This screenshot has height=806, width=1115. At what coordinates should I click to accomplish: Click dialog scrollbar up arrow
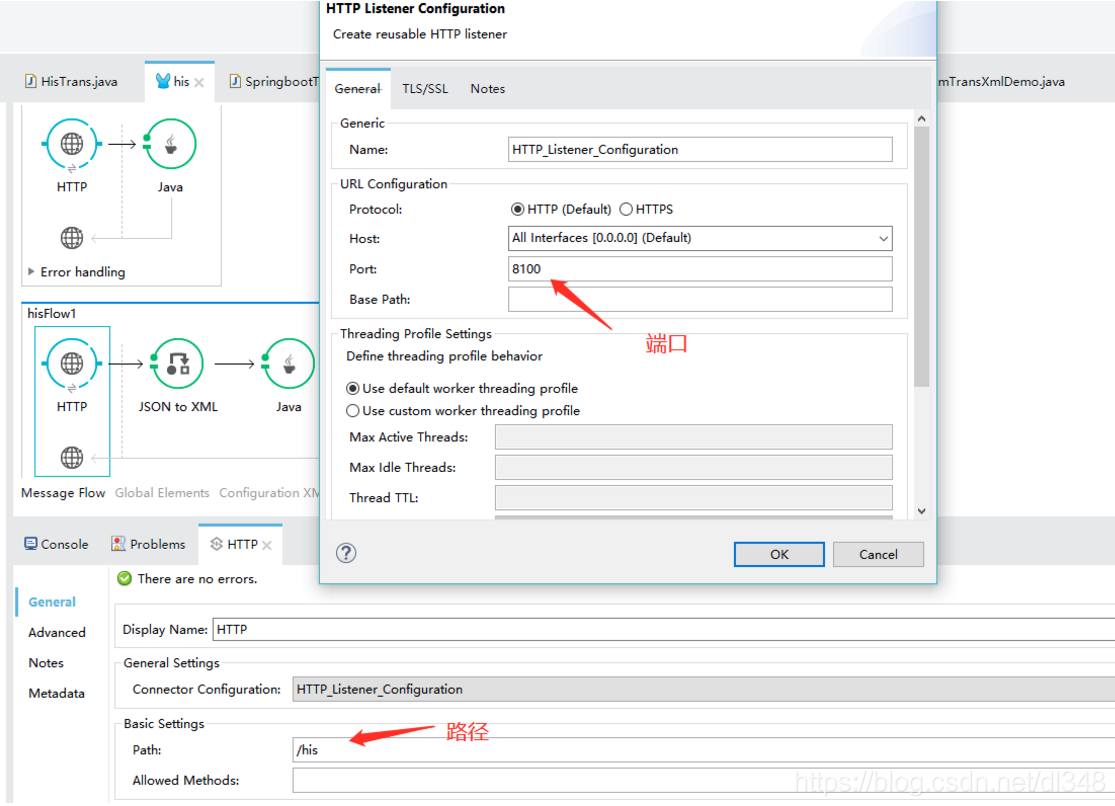coord(922,118)
